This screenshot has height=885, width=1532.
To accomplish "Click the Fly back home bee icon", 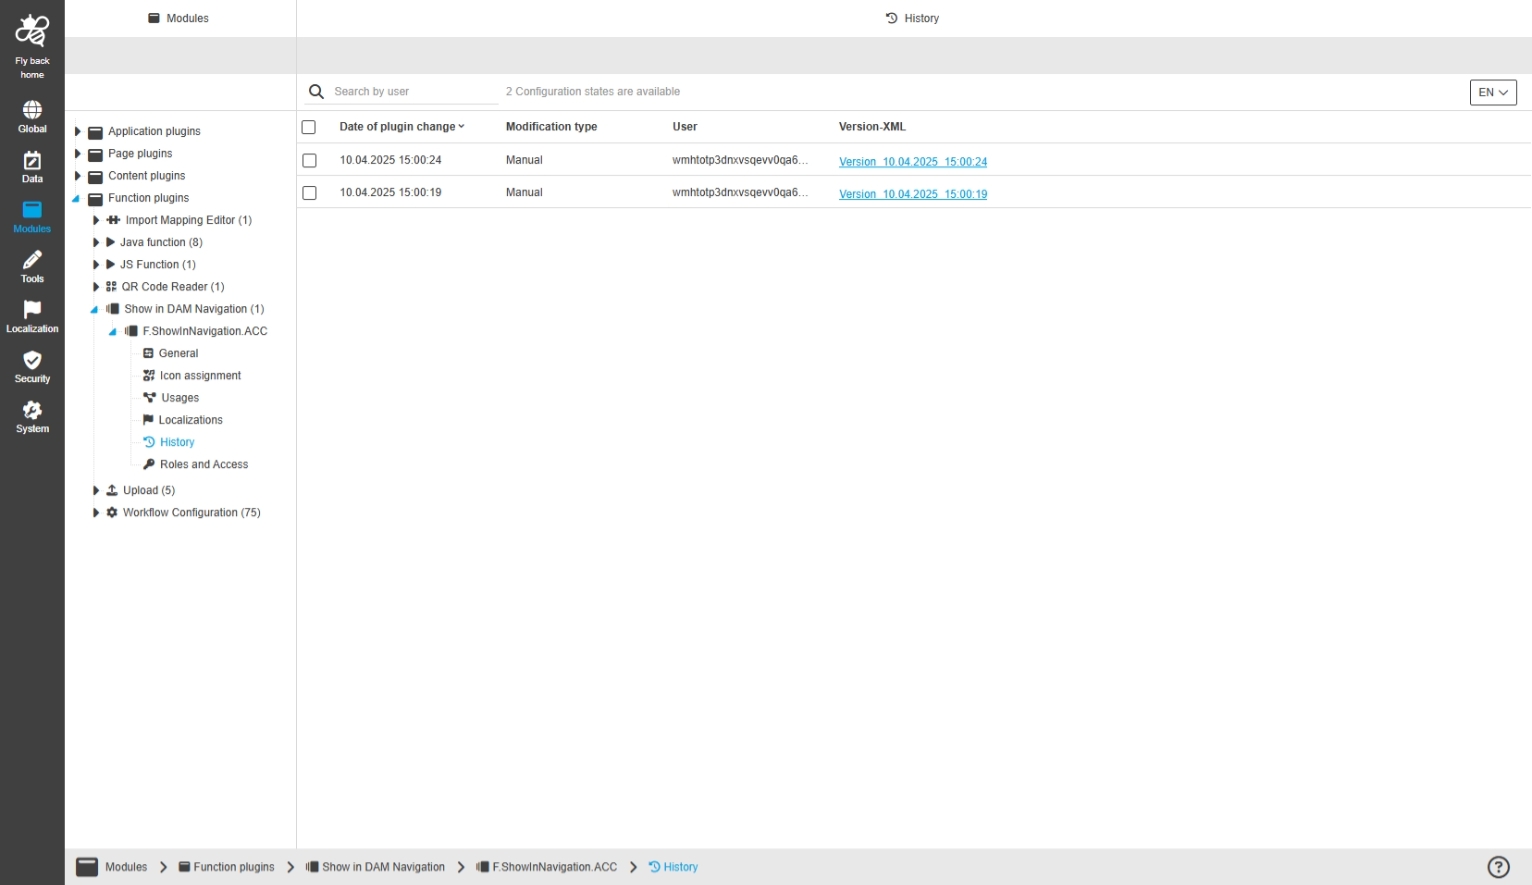I will (x=32, y=32).
